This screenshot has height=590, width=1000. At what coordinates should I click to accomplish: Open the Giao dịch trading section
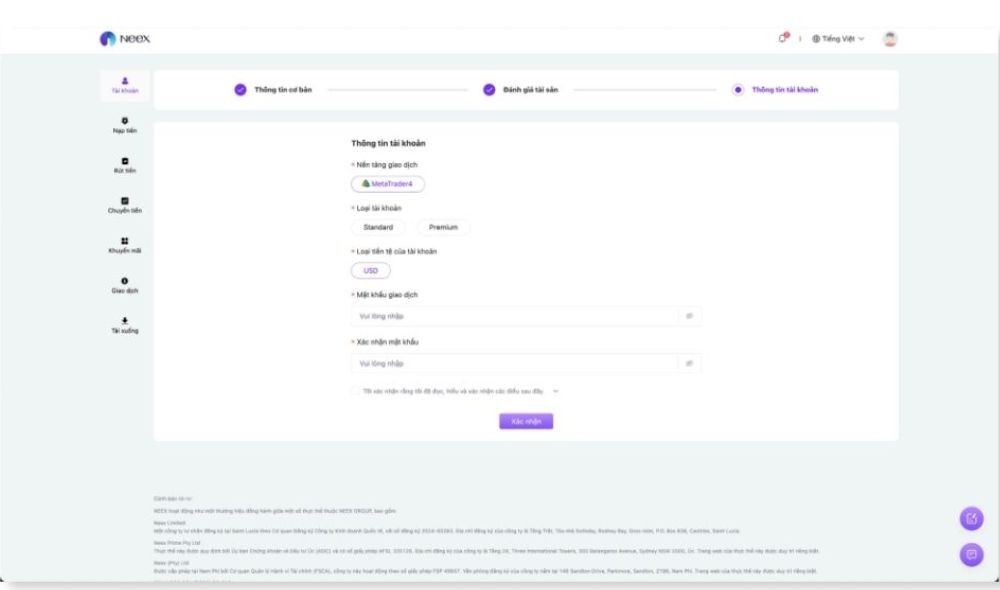[124, 285]
